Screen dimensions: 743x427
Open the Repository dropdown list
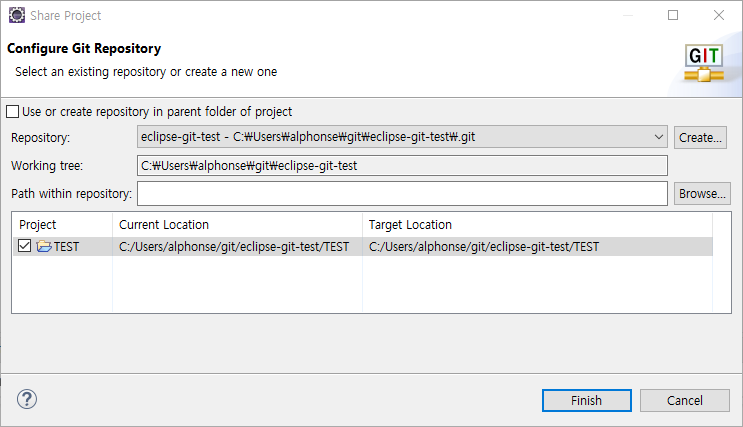[658, 137]
